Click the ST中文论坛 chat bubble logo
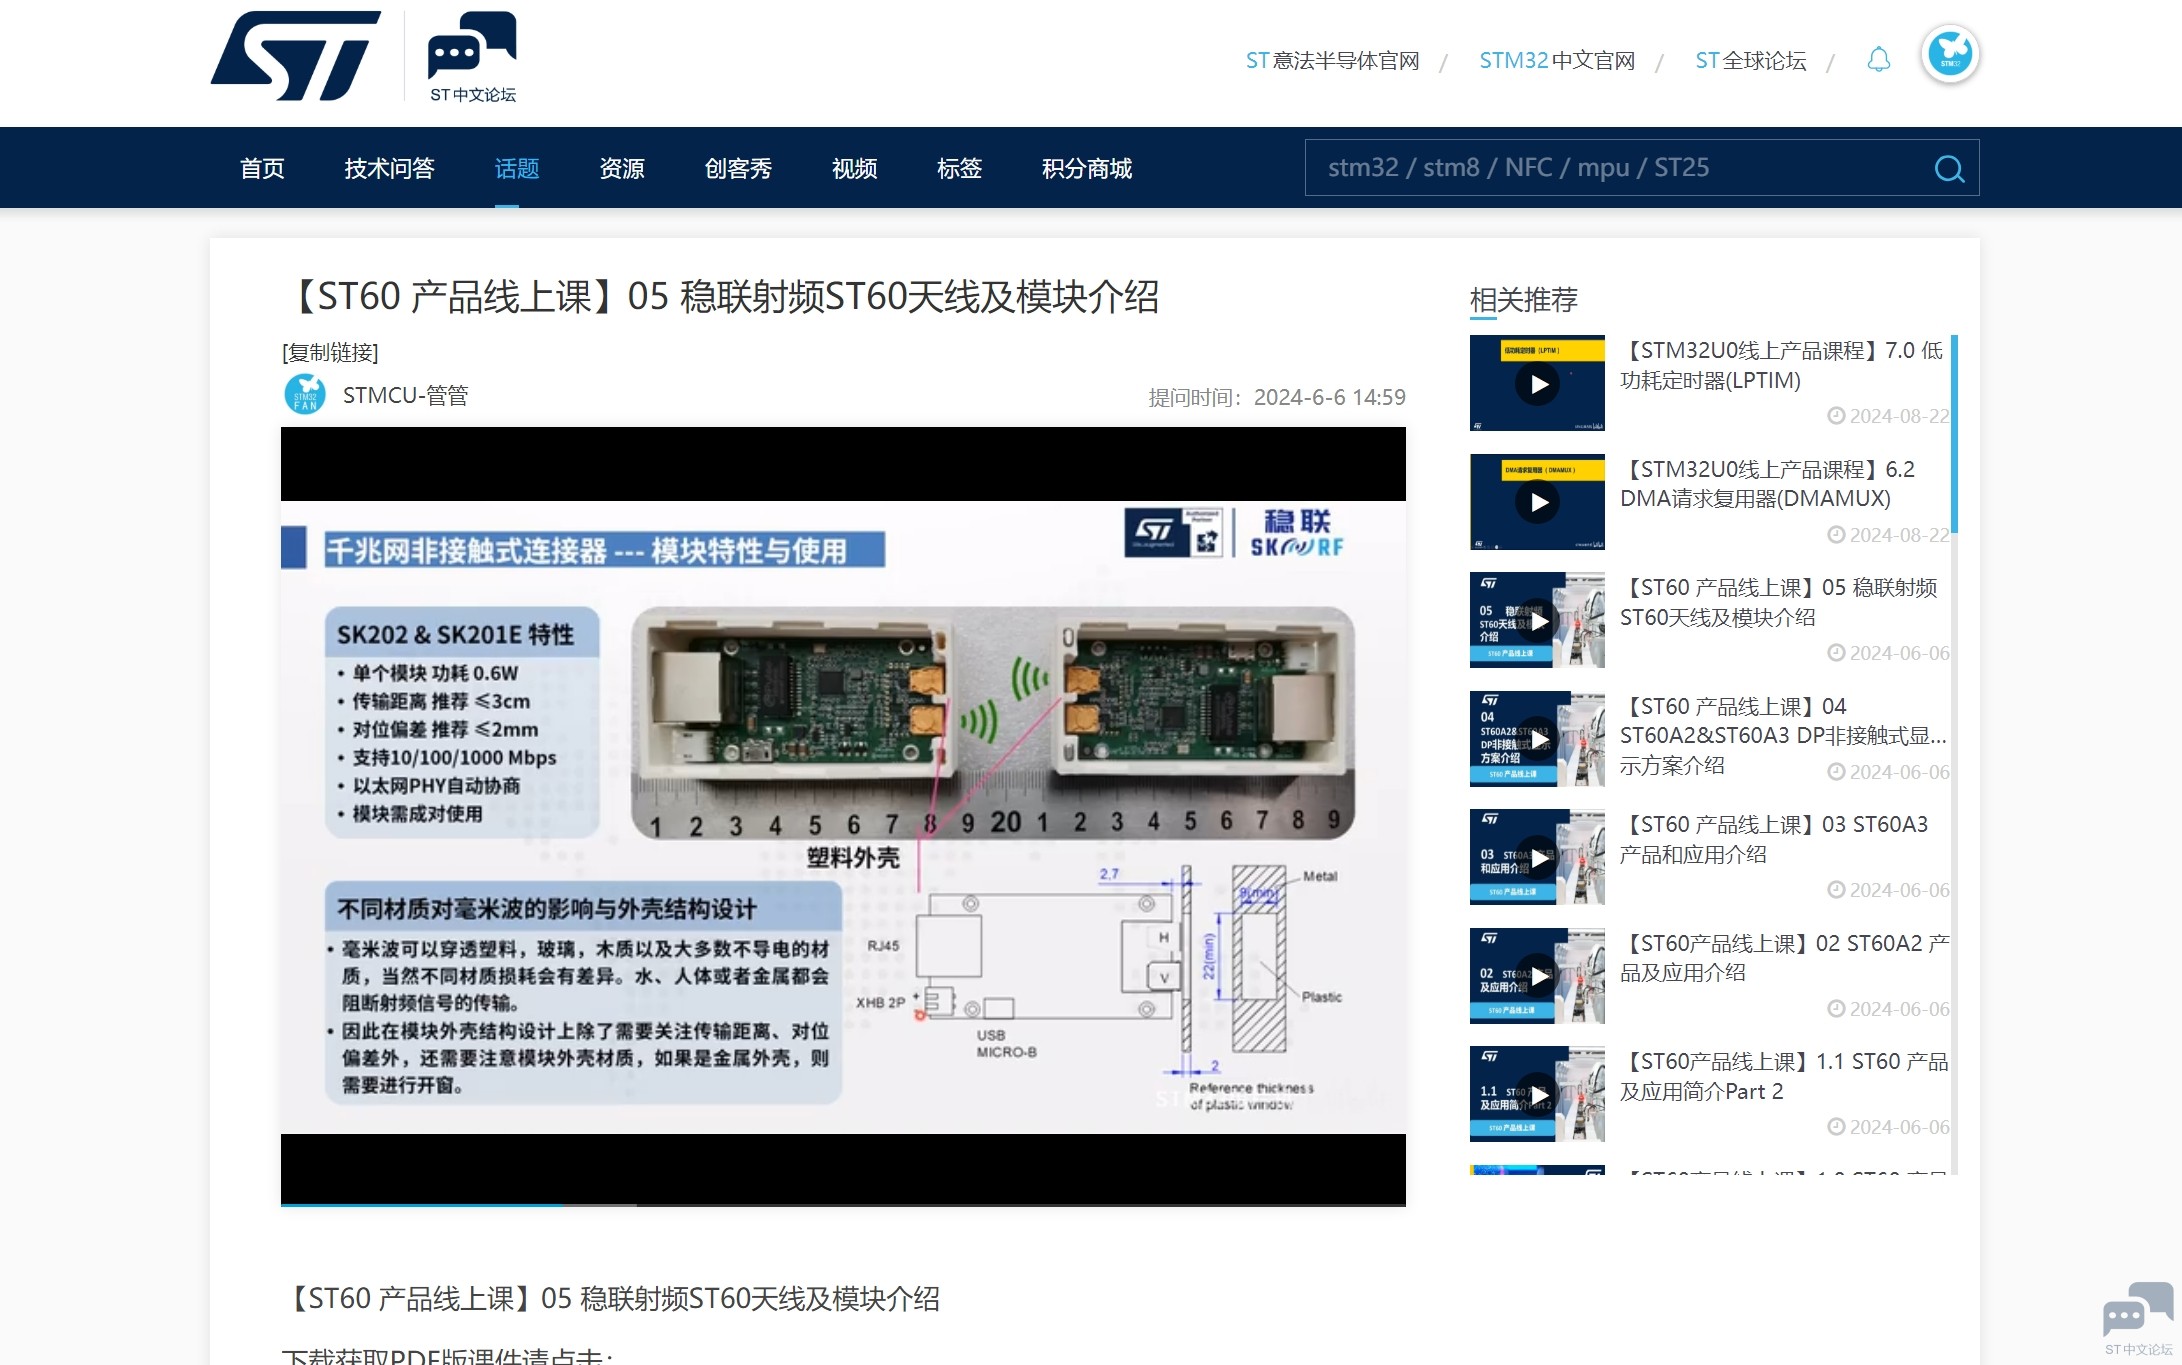 [472, 57]
